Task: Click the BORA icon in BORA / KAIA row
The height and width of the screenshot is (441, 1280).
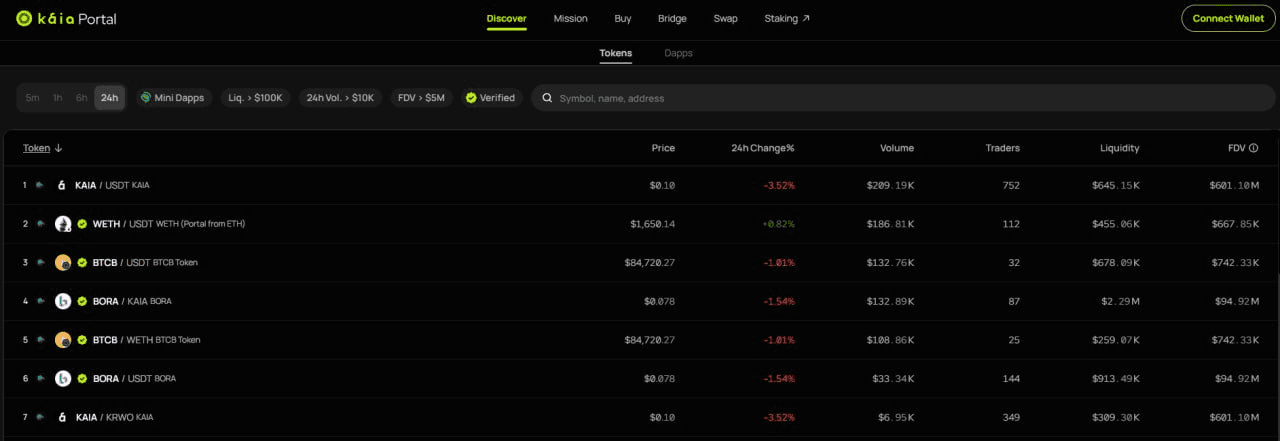Action: [63, 301]
